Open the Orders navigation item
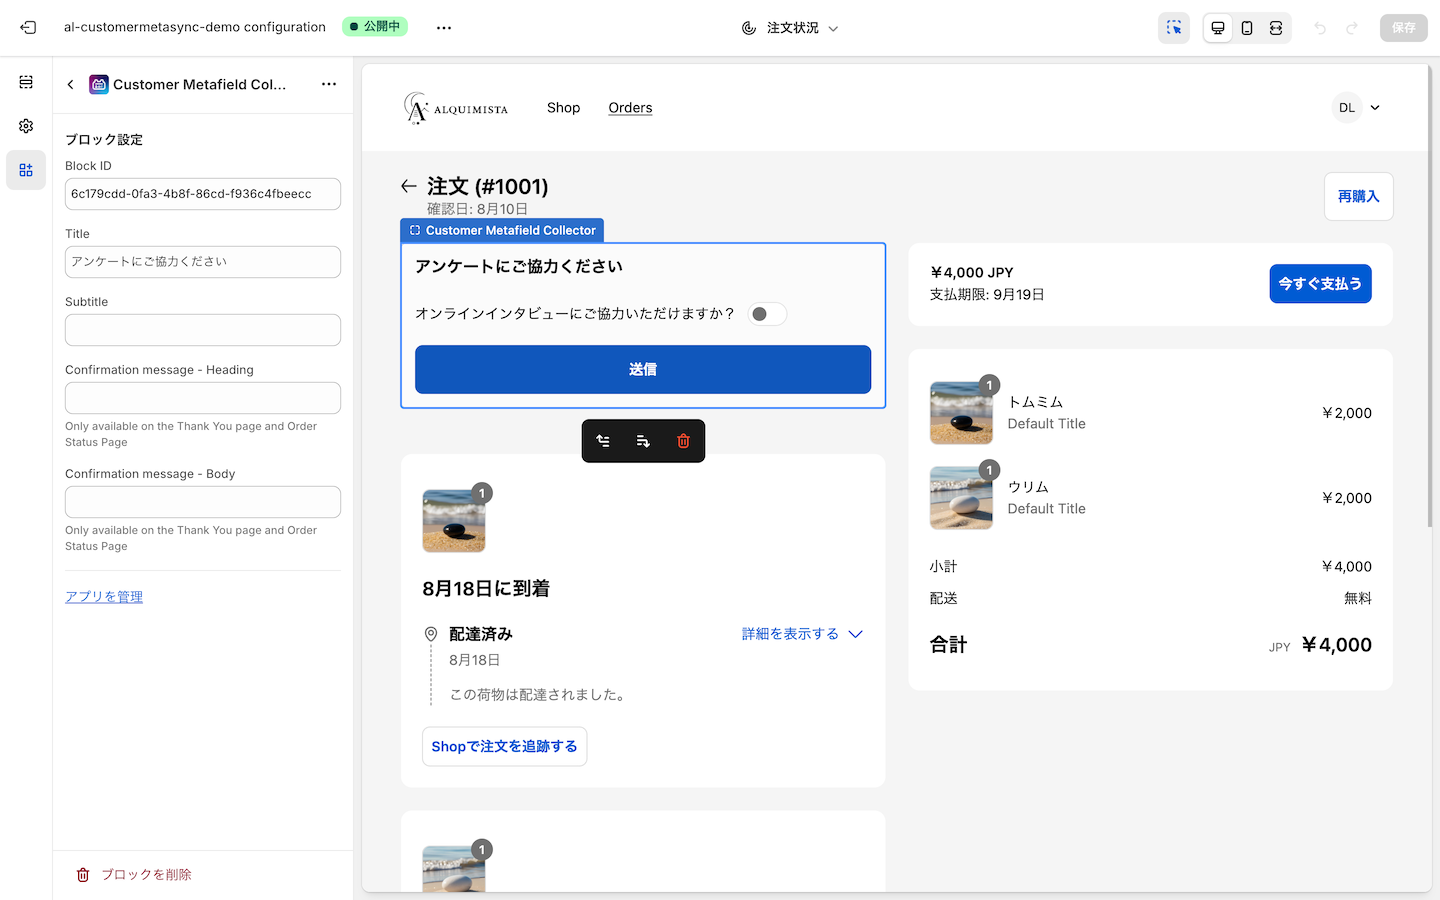This screenshot has width=1440, height=900. coord(630,108)
